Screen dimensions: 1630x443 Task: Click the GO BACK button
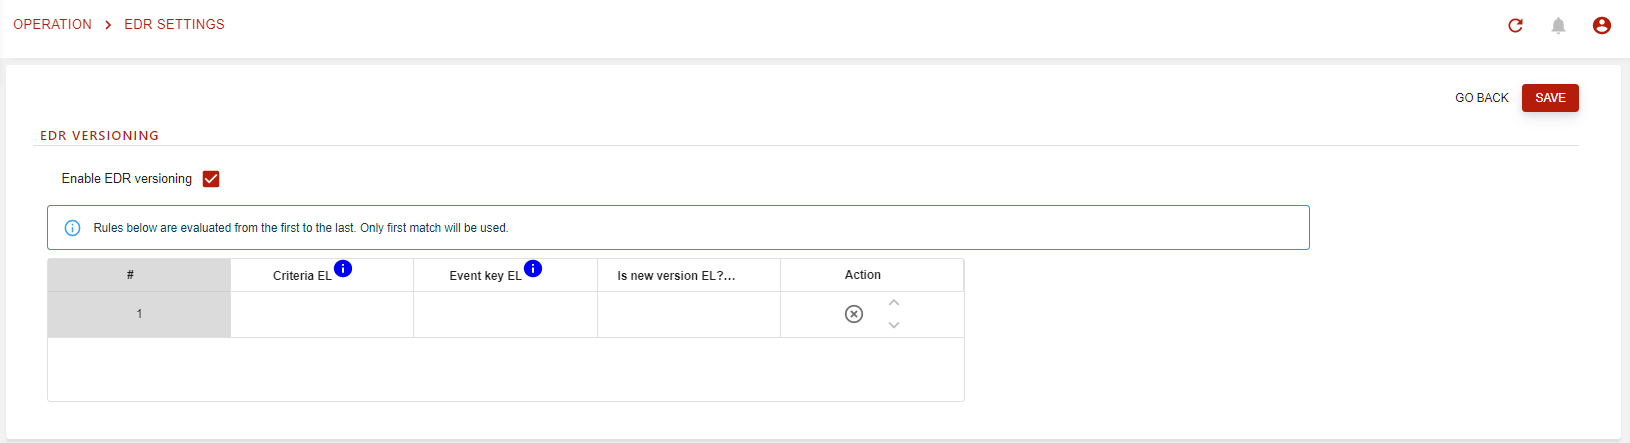pyautogui.click(x=1481, y=98)
